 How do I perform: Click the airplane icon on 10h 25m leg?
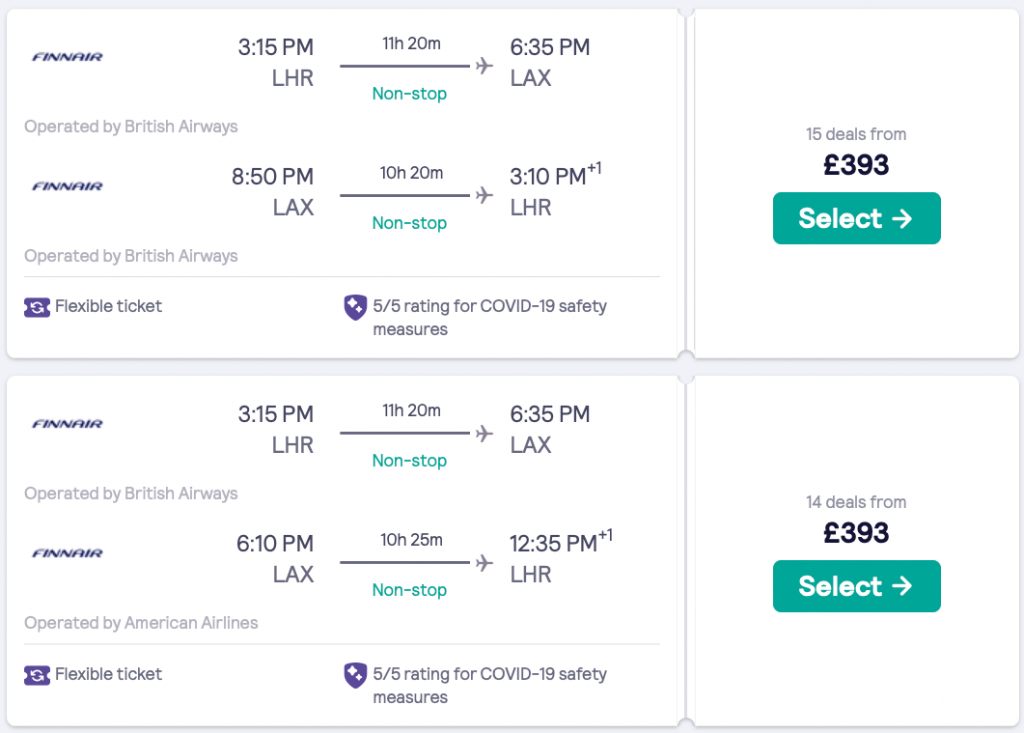pos(485,563)
